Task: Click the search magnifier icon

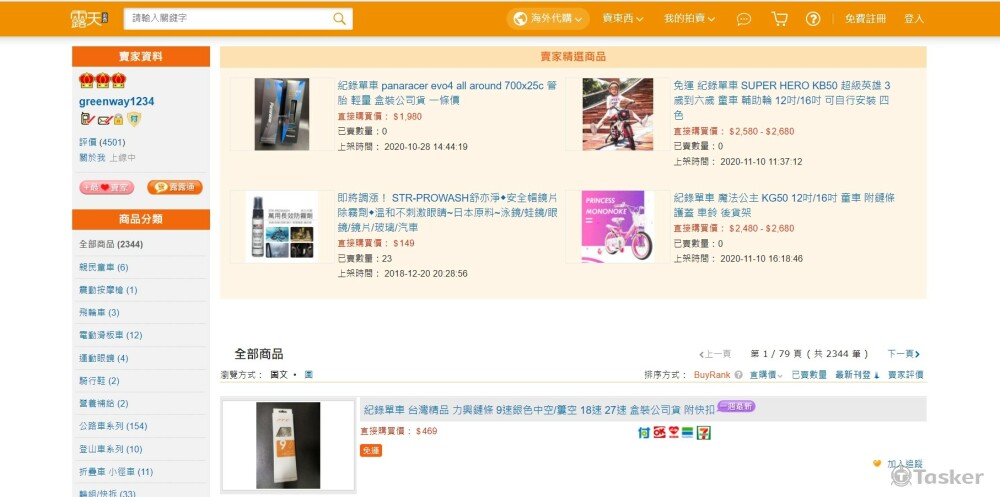Action: pos(339,19)
